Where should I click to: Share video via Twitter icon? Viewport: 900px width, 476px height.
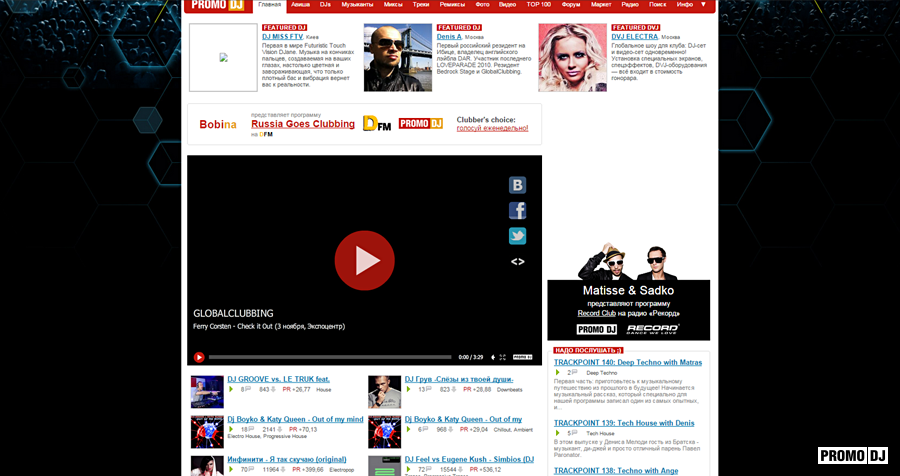[x=517, y=236]
